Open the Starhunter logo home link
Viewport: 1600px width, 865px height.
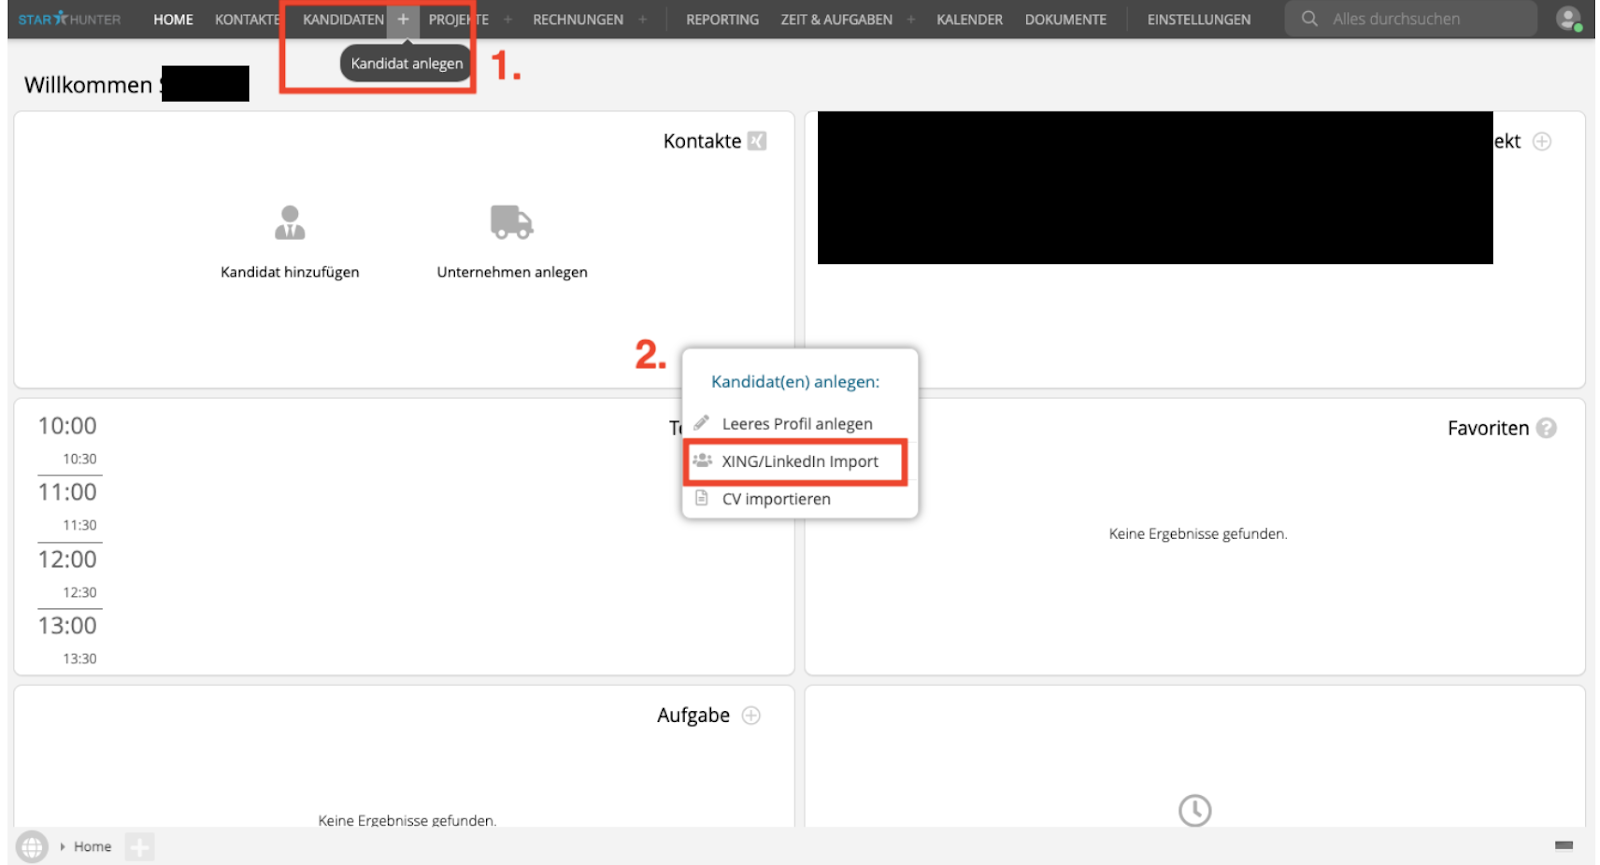pos(69,19)
